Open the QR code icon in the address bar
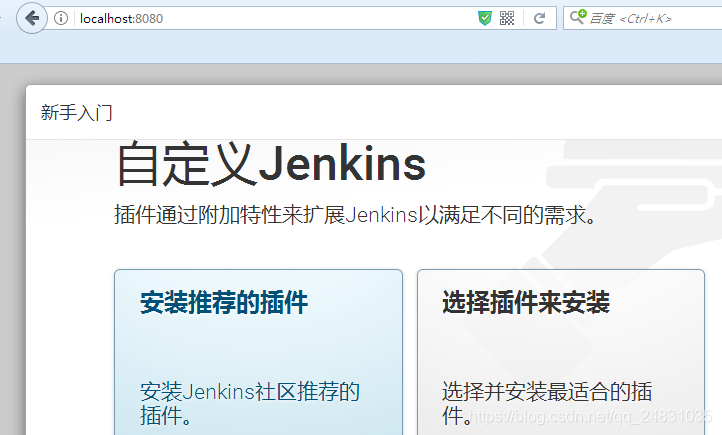The height and width of the screenshot is (435, 722). pyautogui.click(x=507, y=18)
